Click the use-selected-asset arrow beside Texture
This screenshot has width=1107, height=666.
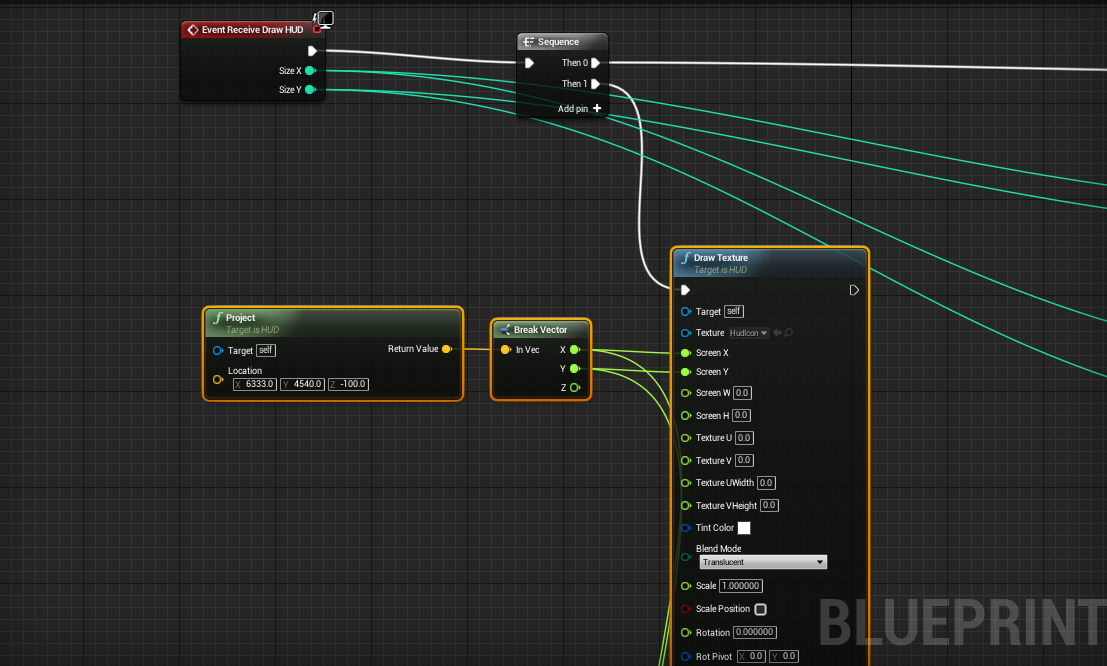[x=777, y=333]
